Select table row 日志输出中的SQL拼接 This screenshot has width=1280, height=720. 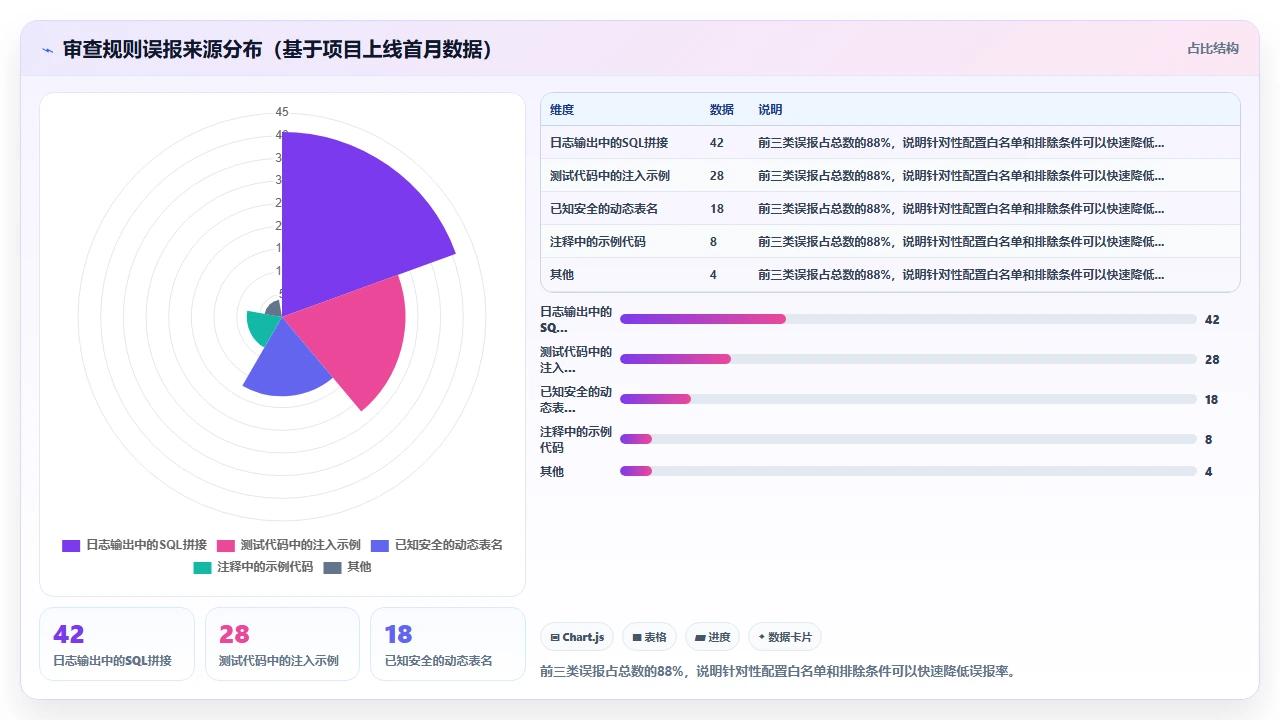890,142
